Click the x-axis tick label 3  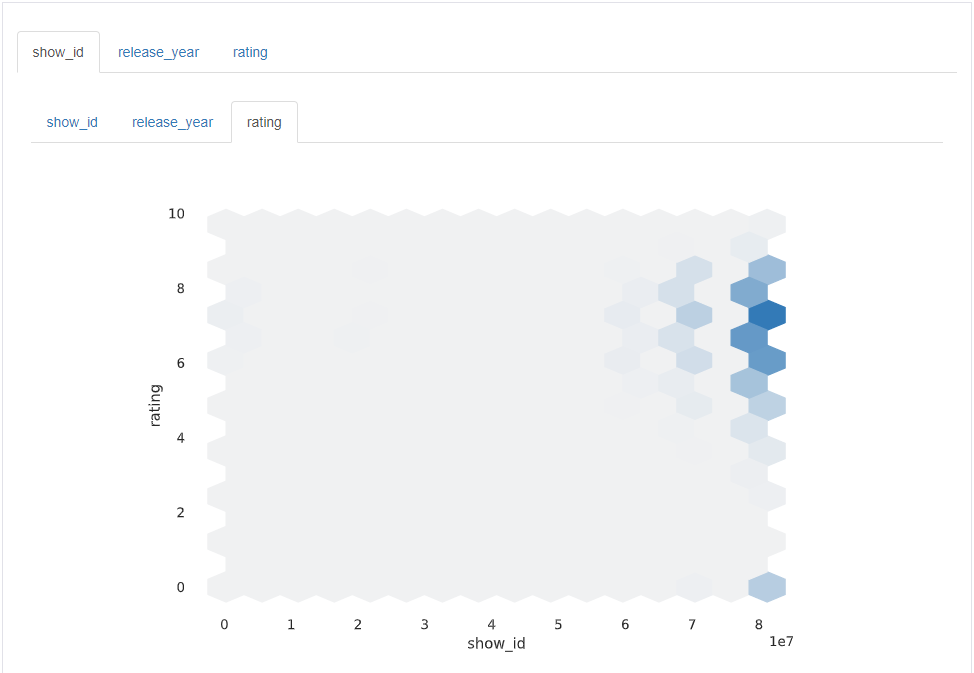424,624
